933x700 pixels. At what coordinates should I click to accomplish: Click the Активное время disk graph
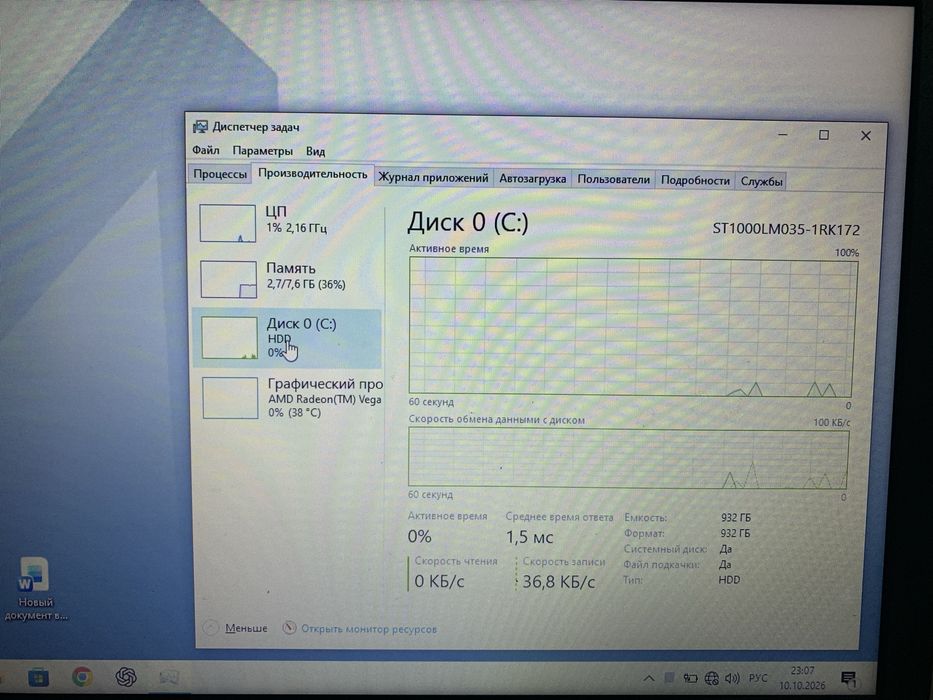[633, 327]
